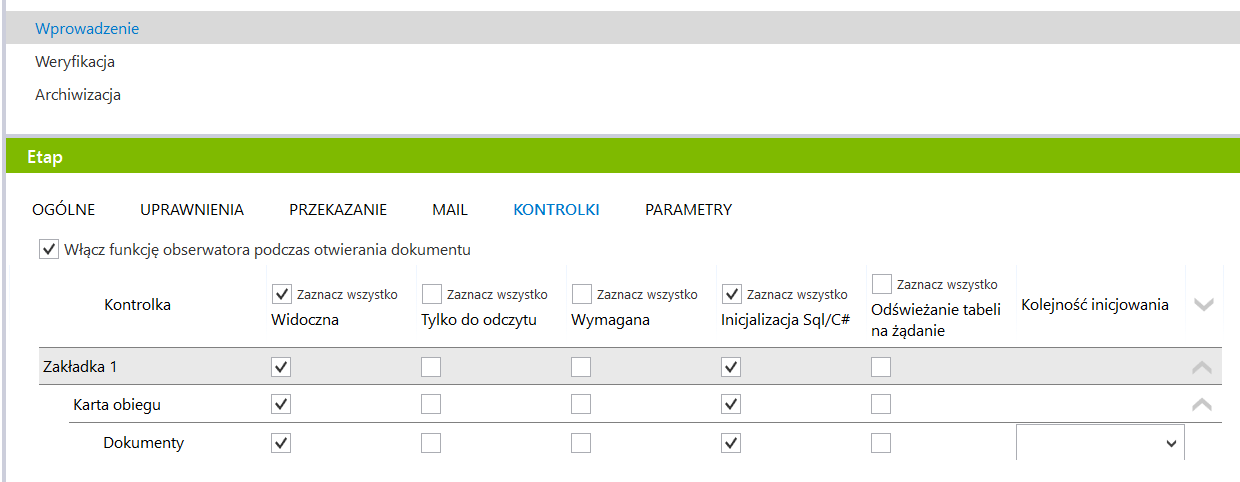Image resolution: width=1240 pixels, height=482 pixels.
Task: Open the MAIL tab
Action: [450, 210]
